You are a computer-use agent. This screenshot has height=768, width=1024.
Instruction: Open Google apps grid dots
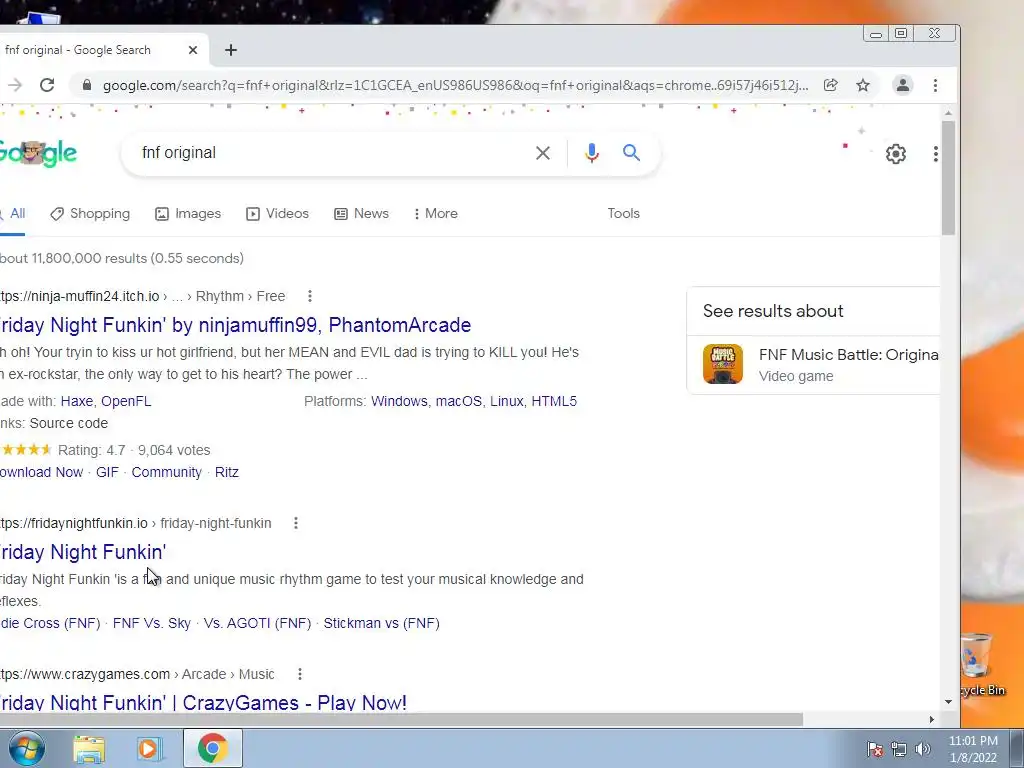pyautogui.click(x=935, y=153)
